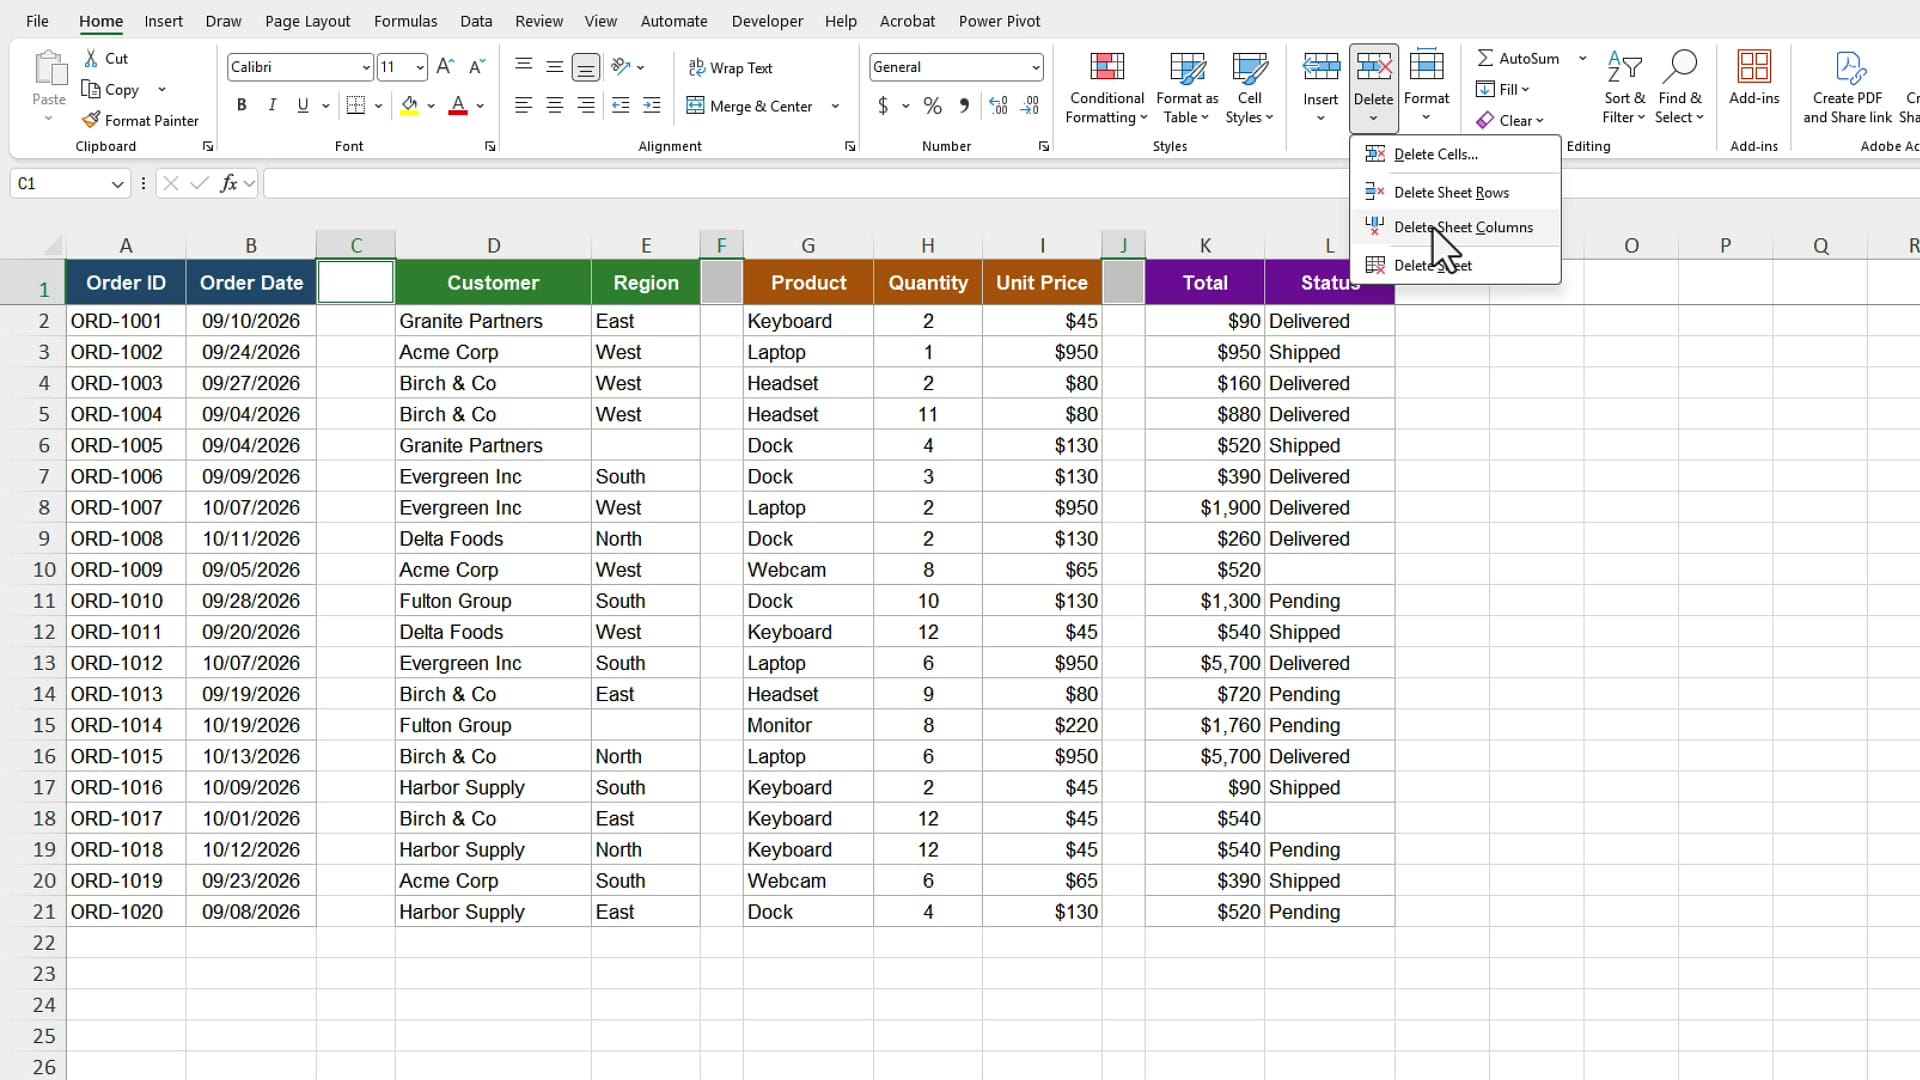Expand the Borders dropdown arrow
The width and height of the screenshot is (1920, 1080).
click(379, 106)
